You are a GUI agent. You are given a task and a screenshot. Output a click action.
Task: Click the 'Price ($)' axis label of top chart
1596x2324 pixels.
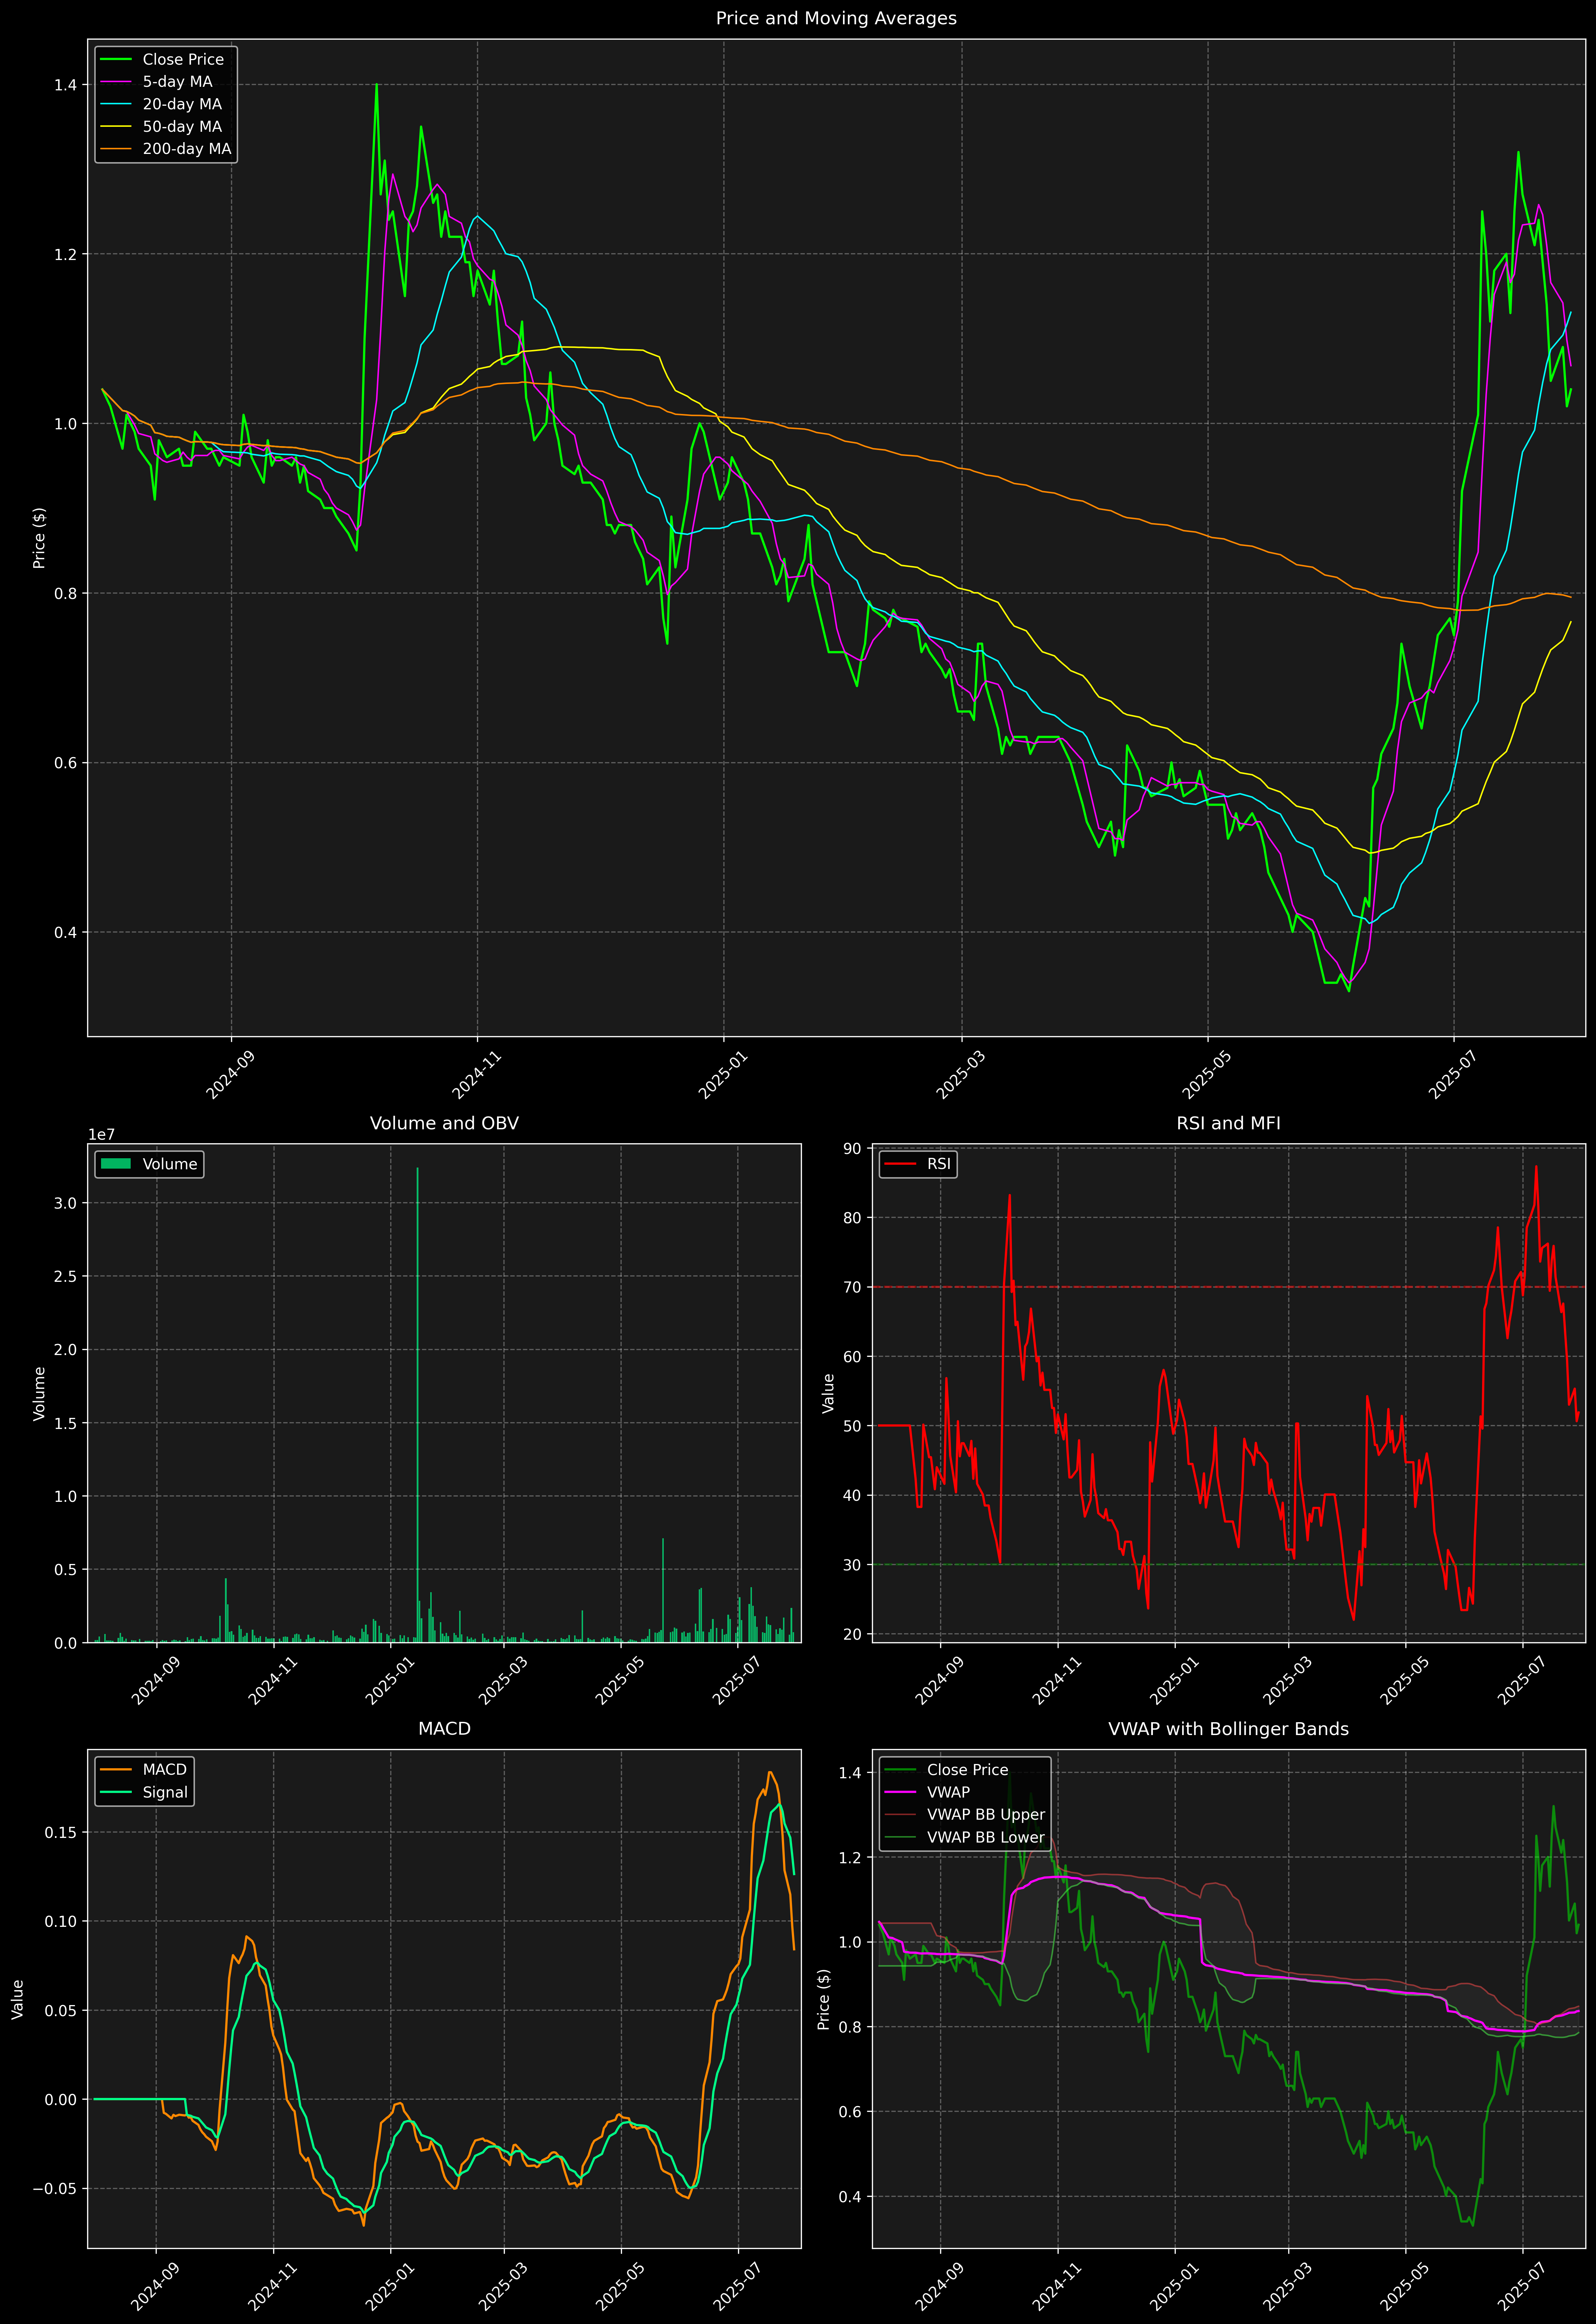39,538
